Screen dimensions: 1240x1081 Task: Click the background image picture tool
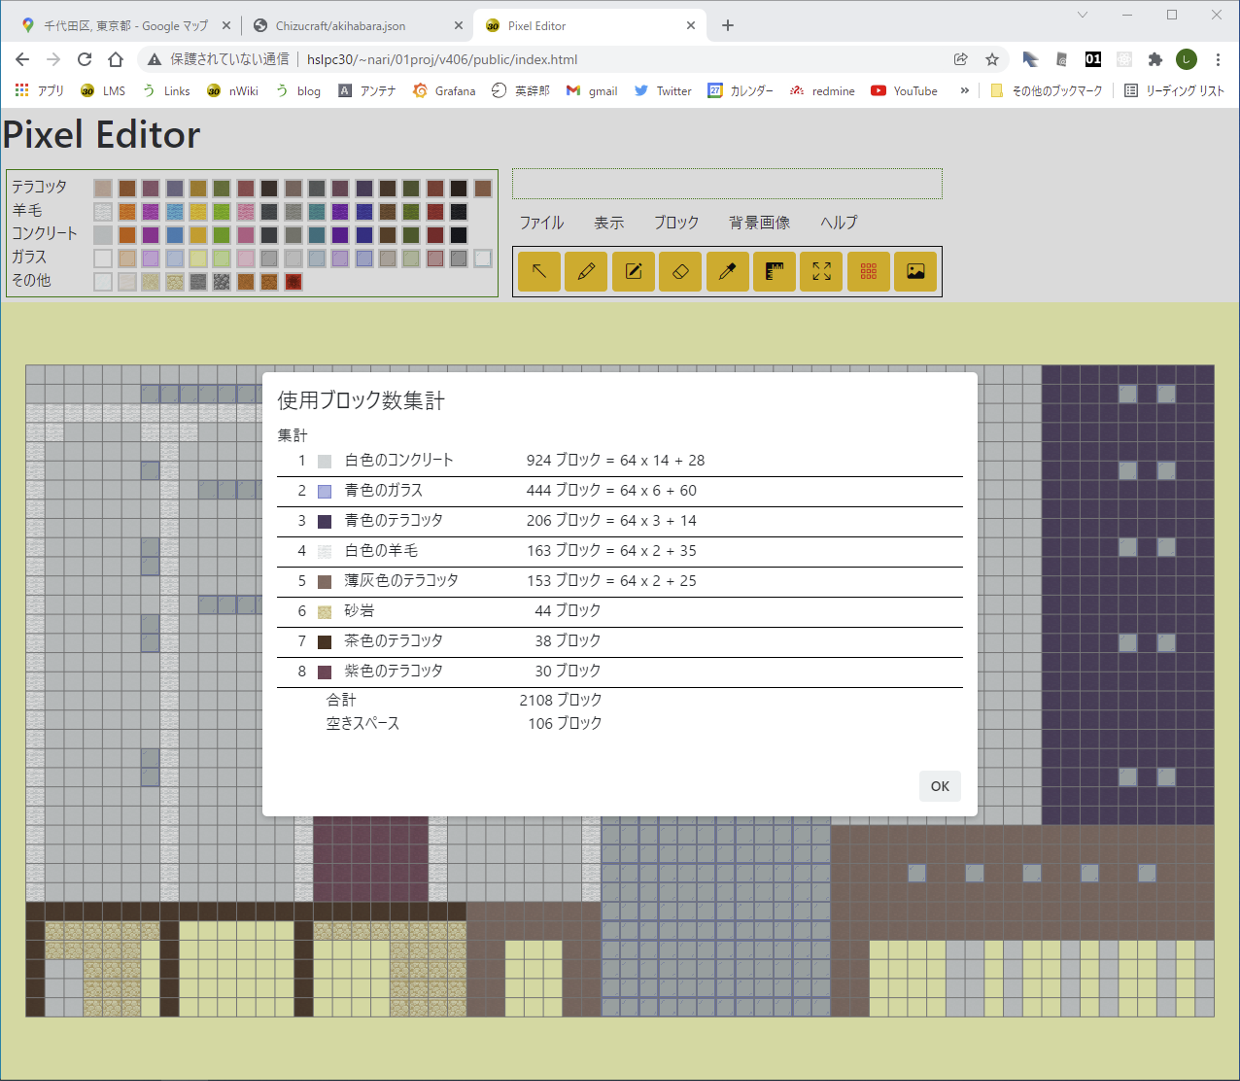tap(915, 271)
